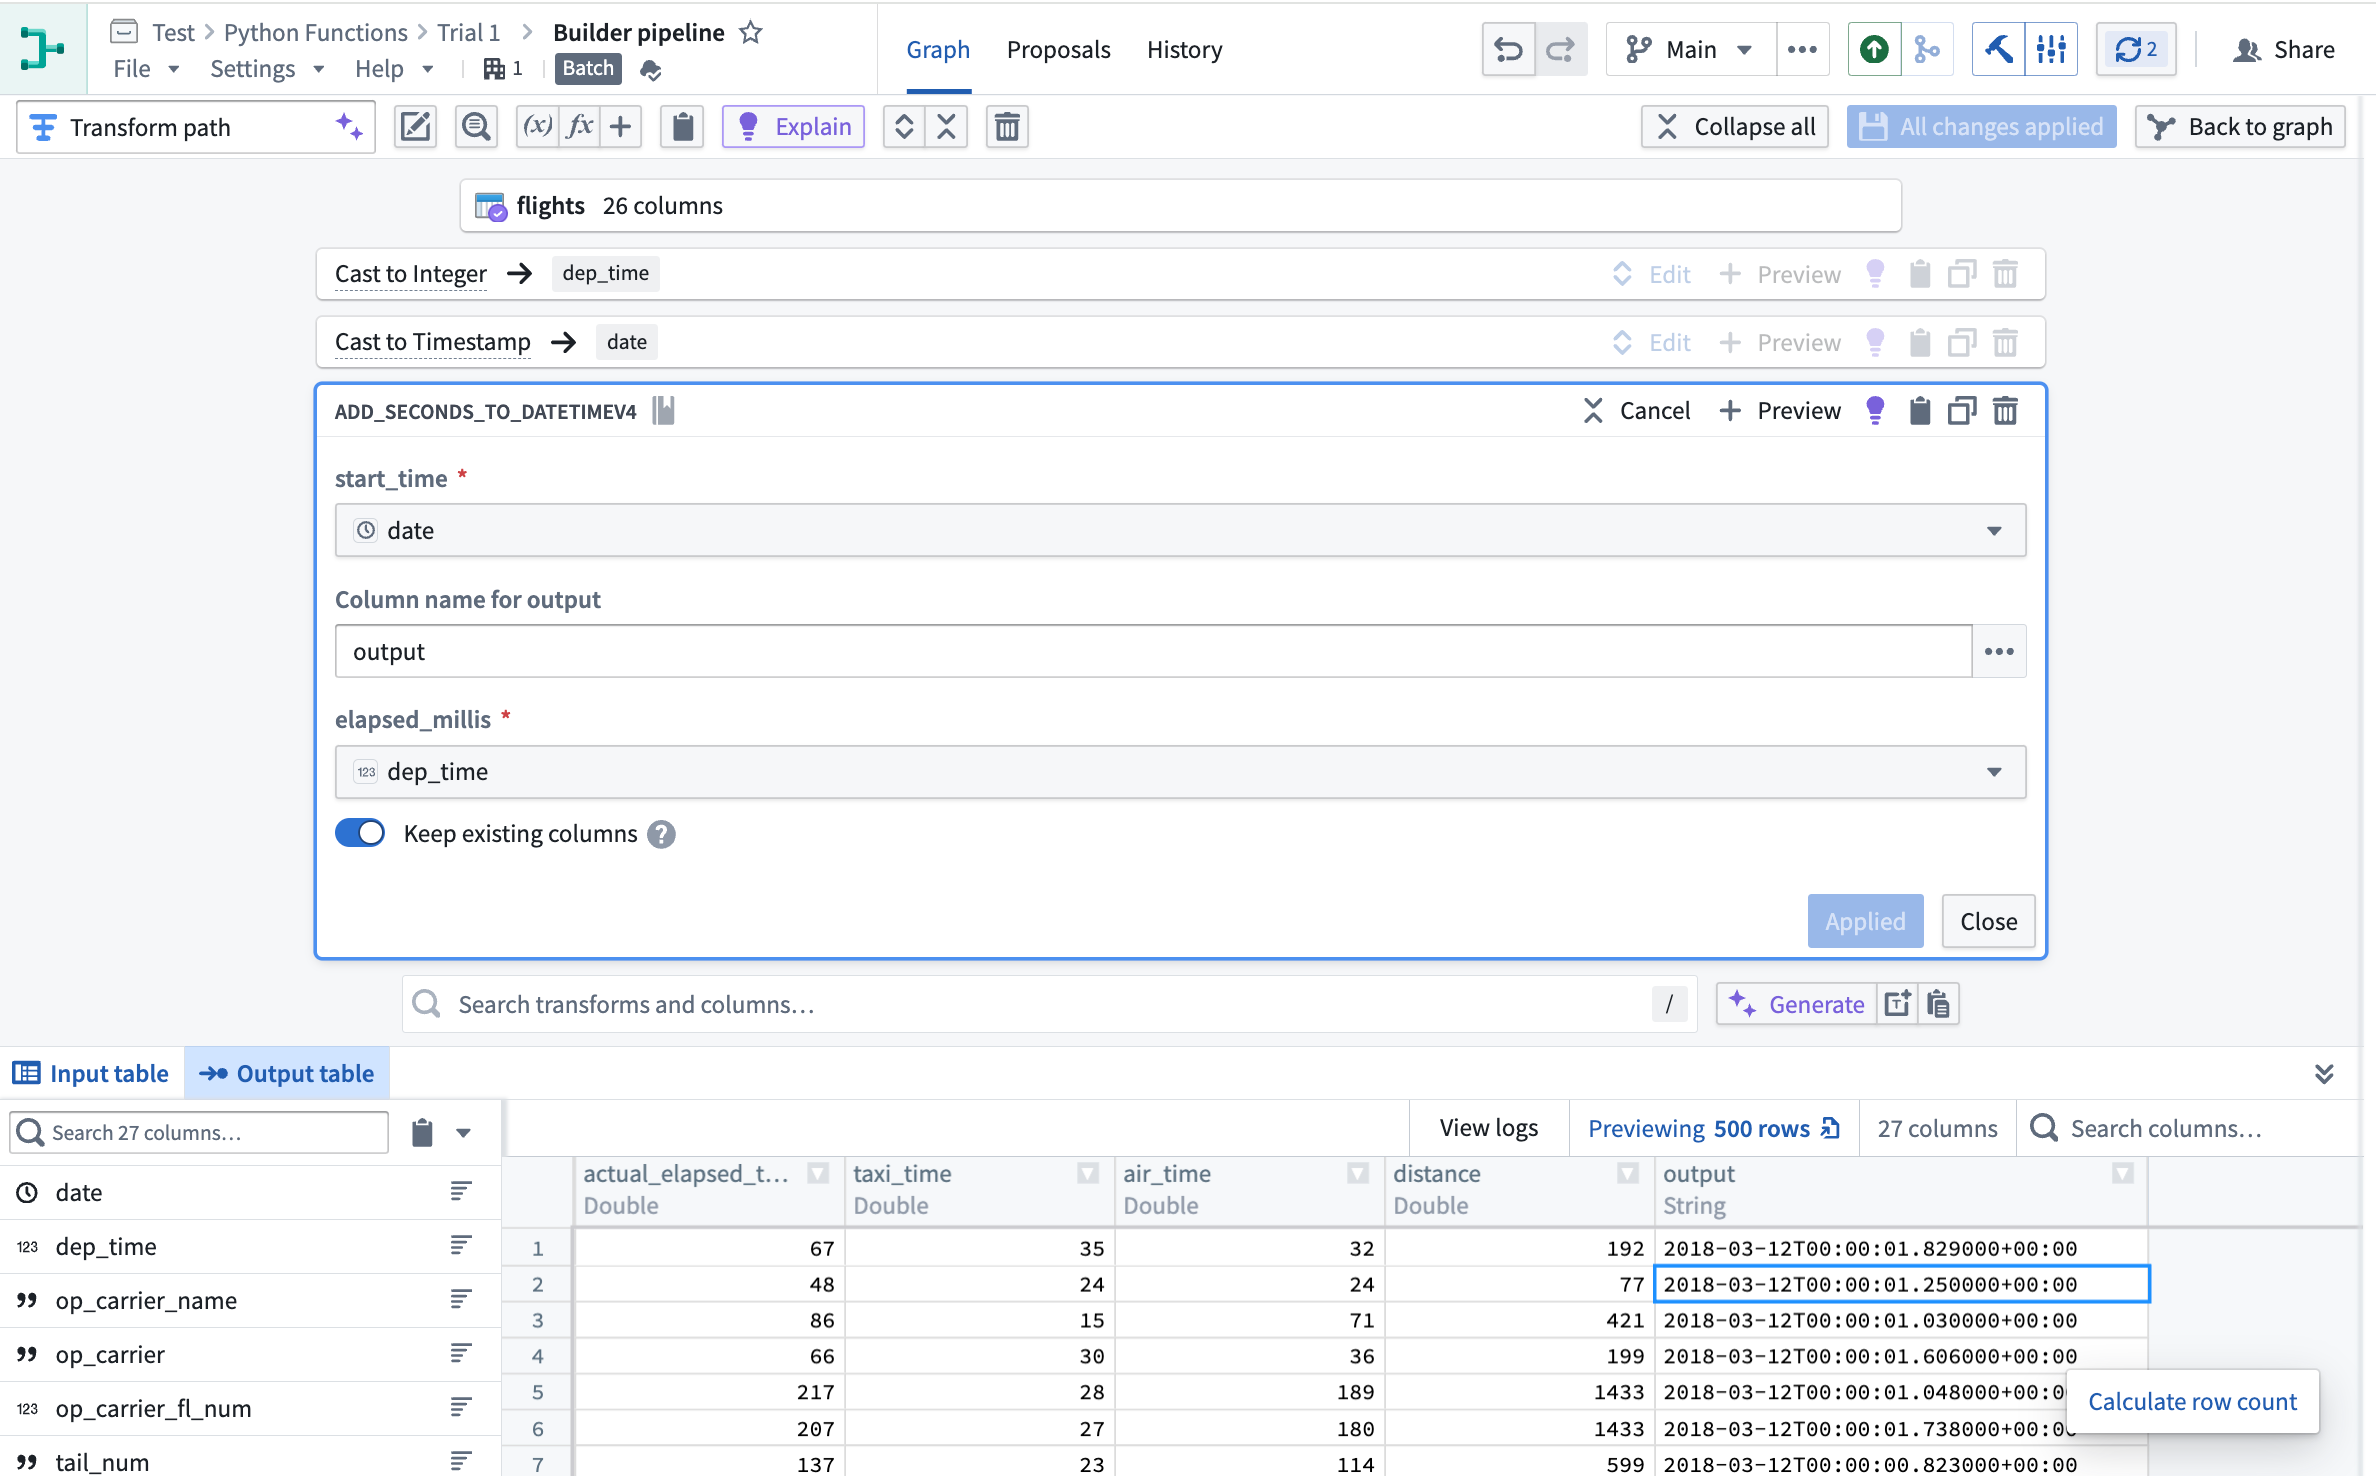Click the build hammer icon
Image resolution: width=2376 pixels, height=1476 pixels.
point(1998,49)
